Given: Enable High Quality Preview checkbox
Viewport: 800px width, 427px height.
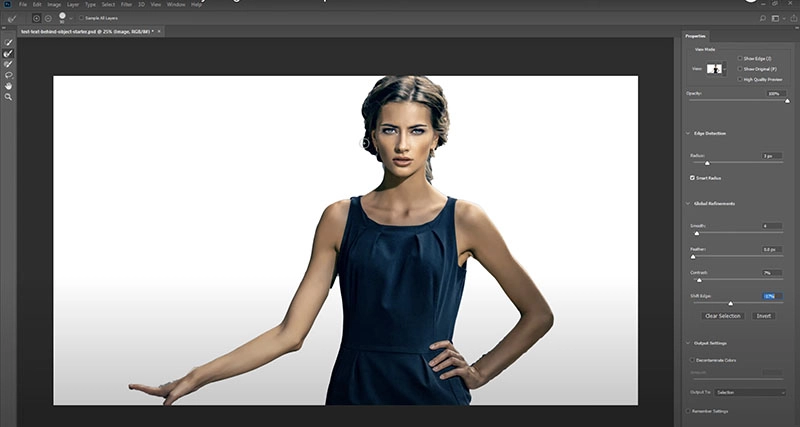Looking at the screenshot, I should tap(740, 79).
